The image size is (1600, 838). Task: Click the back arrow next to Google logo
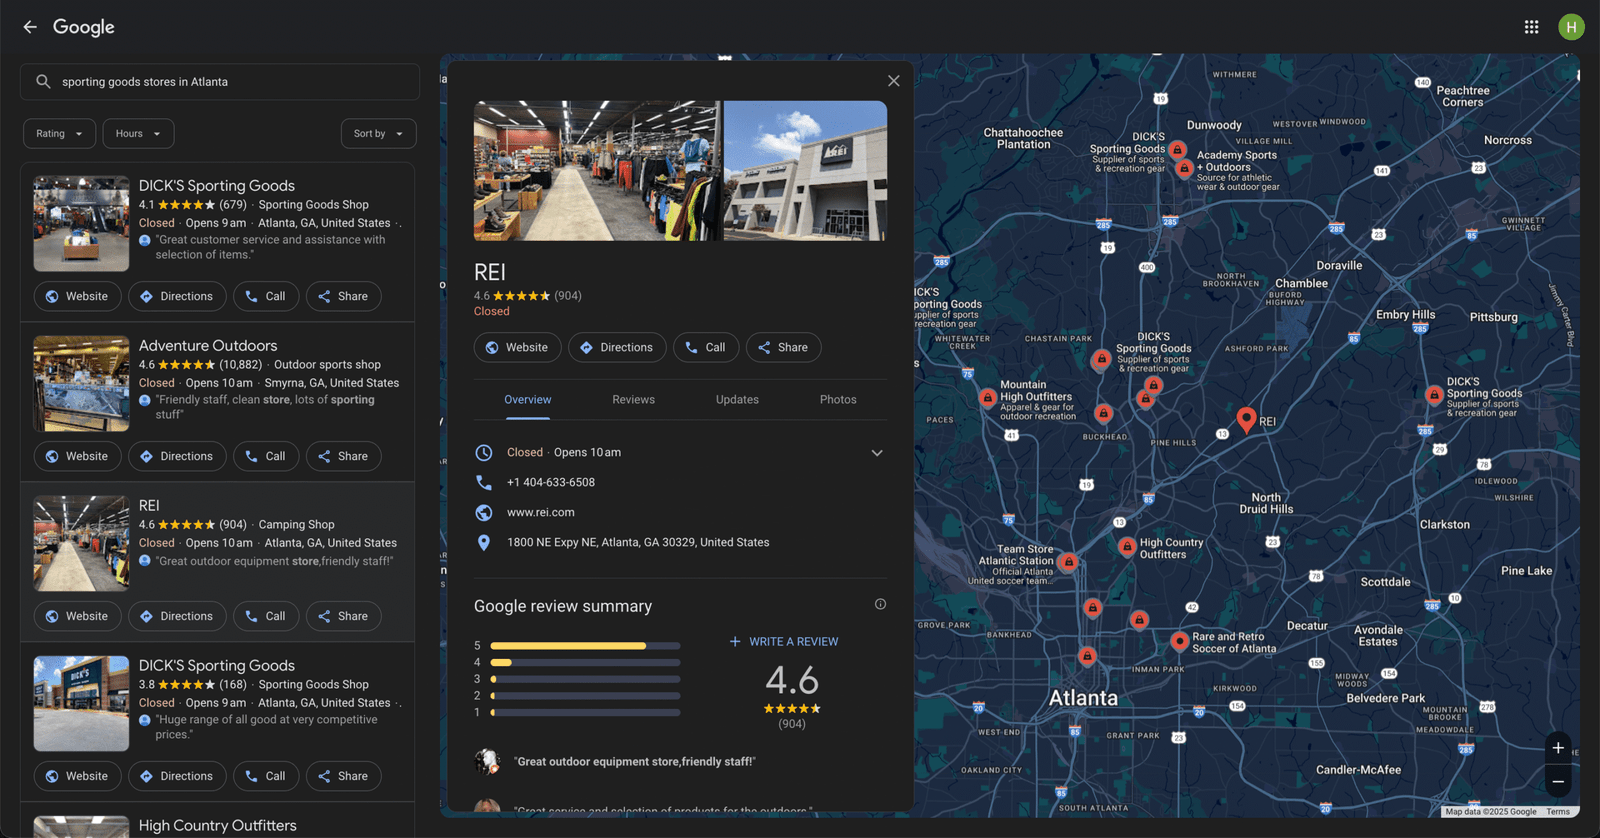tap(30, 27)
